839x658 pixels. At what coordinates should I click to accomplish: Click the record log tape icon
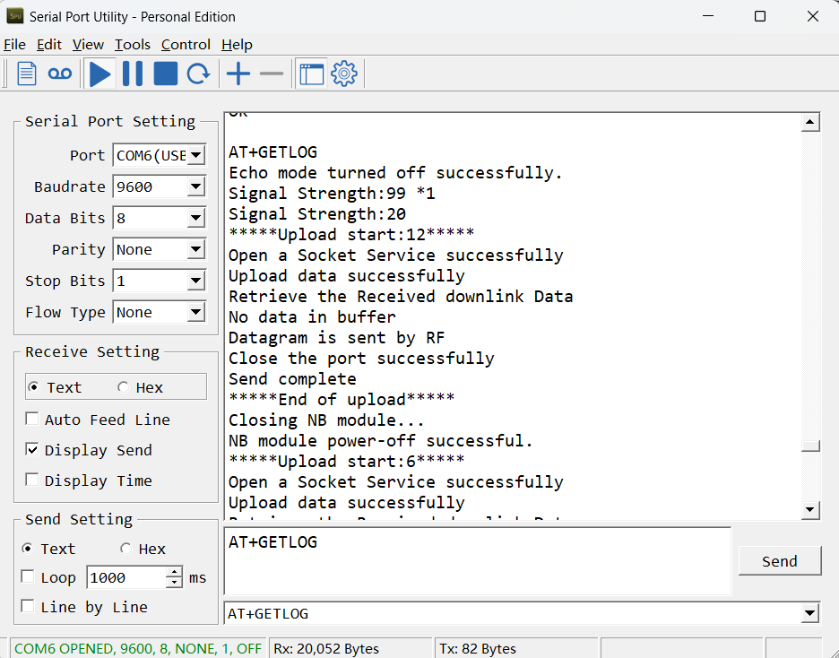59,73
